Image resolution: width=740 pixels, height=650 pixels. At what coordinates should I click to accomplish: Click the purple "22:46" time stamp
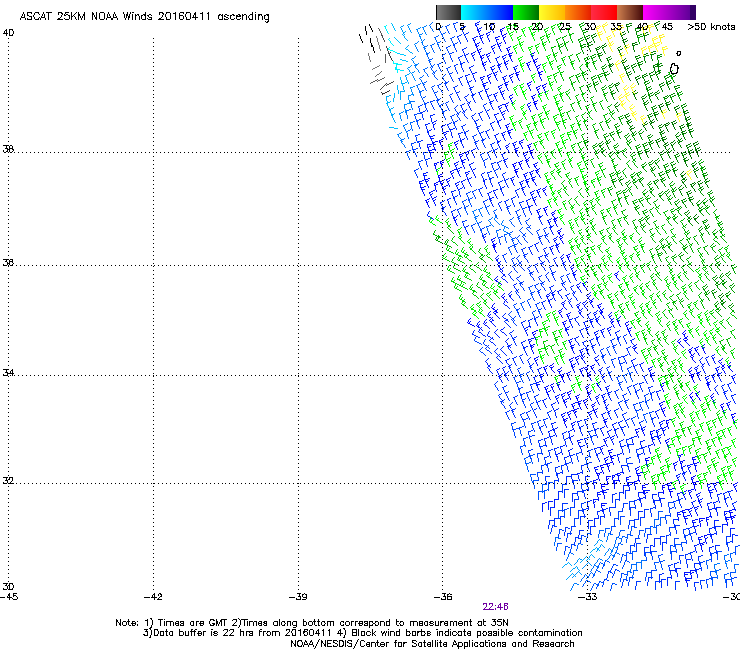[495, 607]
